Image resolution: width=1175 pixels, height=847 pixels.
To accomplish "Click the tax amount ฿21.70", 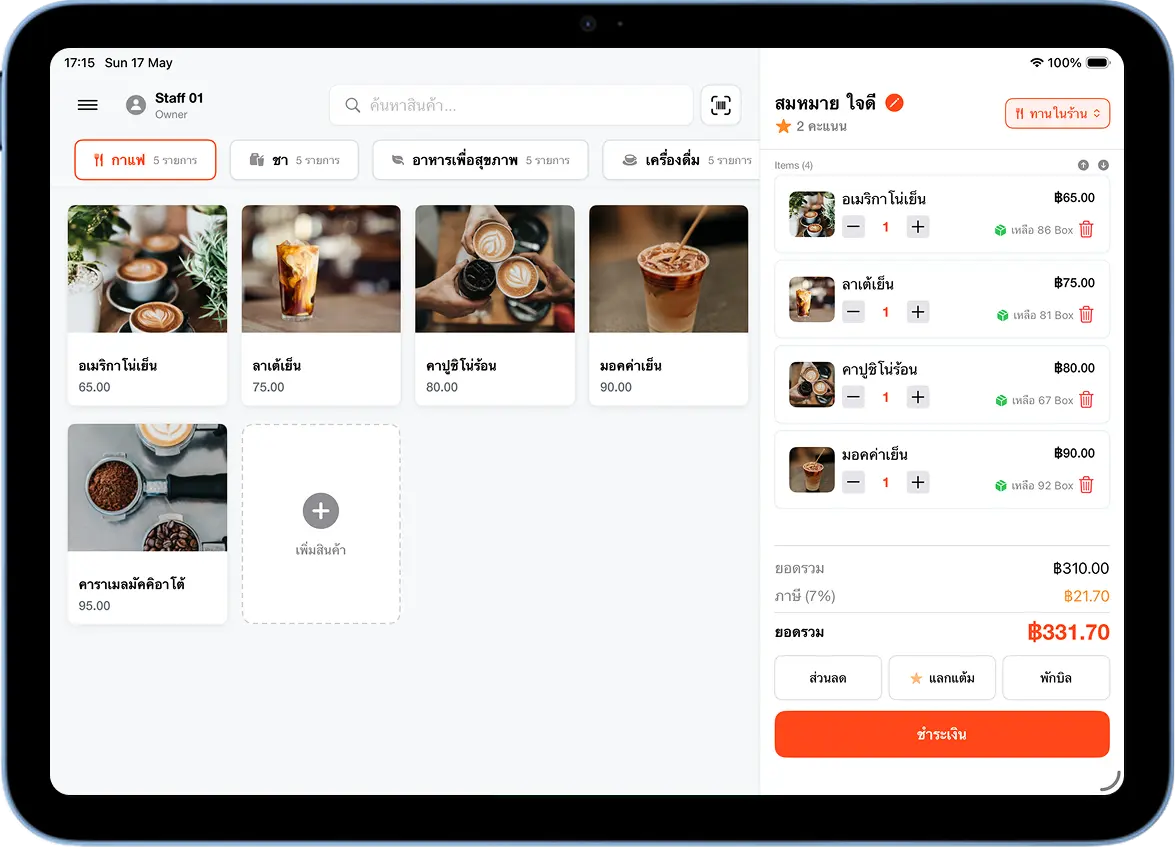I will point(1087,596).
